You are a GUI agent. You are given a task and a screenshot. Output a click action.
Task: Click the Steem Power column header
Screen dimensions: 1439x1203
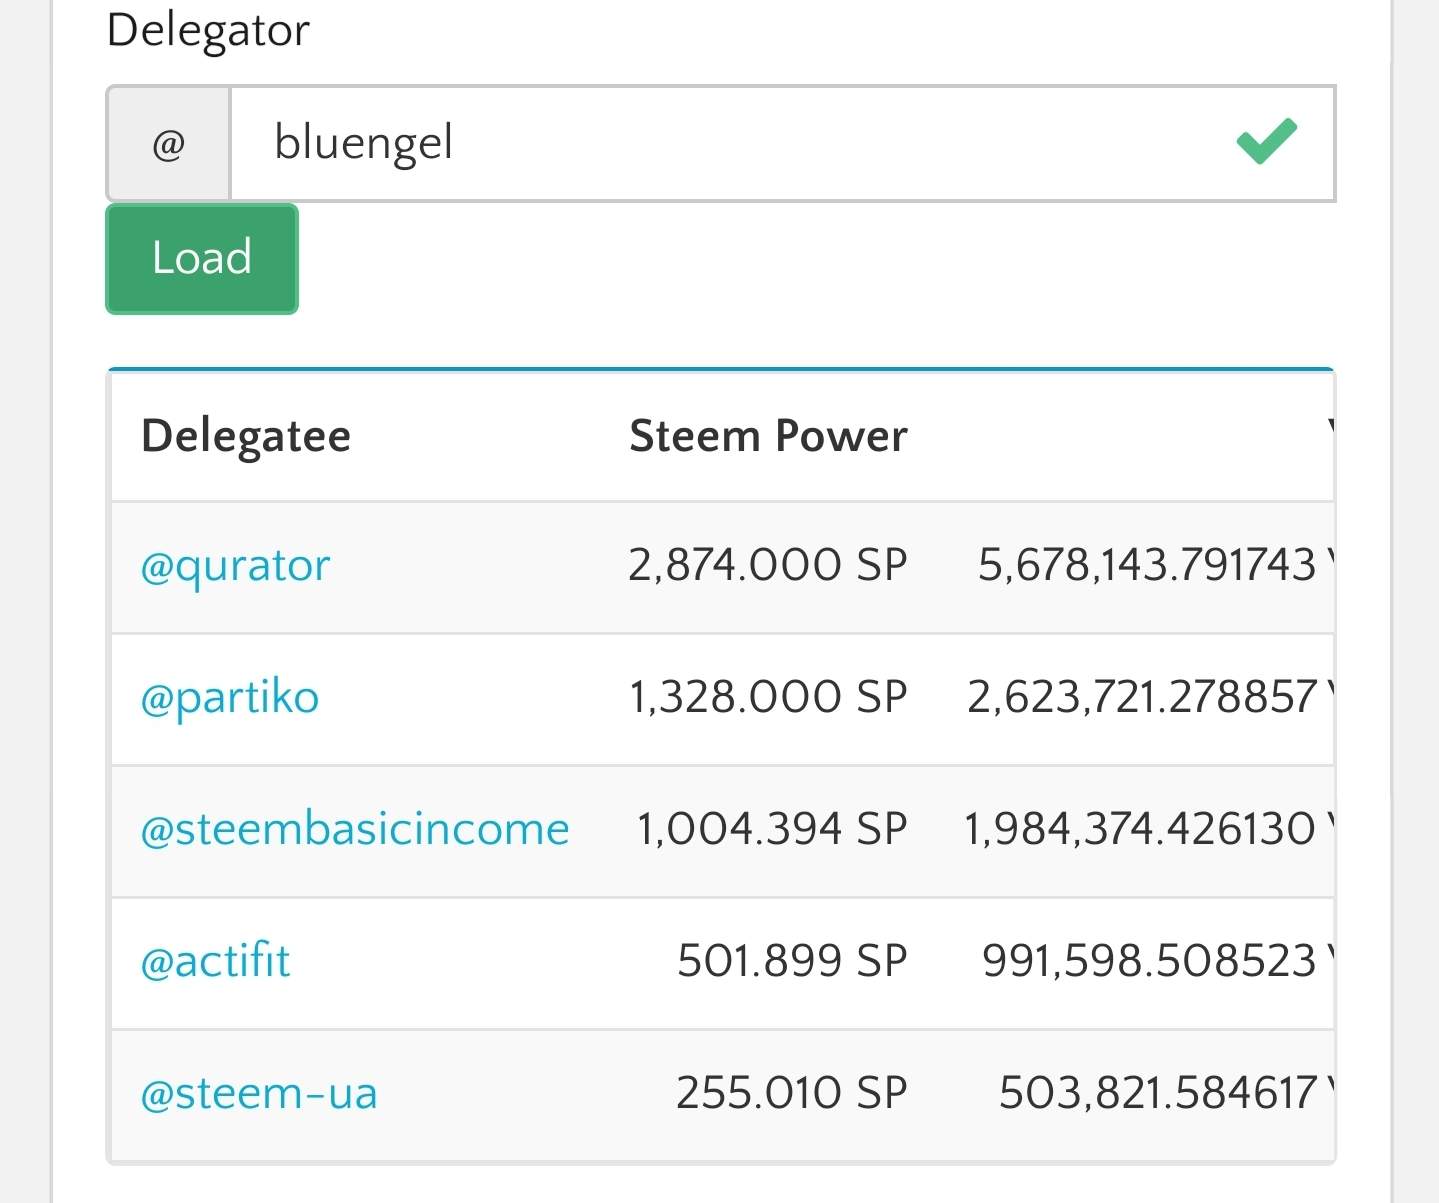coord(768,437)
